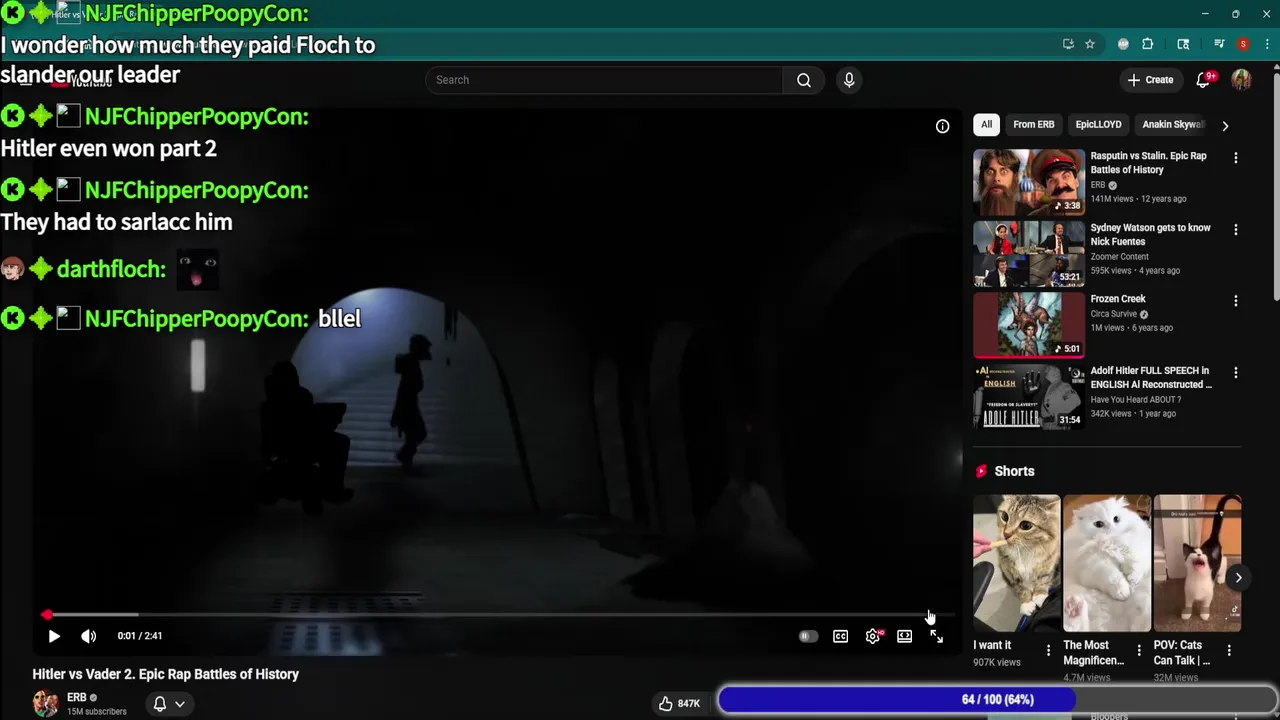Click the Circa Survive channel name
This screenshot has width=1280, height=720.
pos(1113,314)
